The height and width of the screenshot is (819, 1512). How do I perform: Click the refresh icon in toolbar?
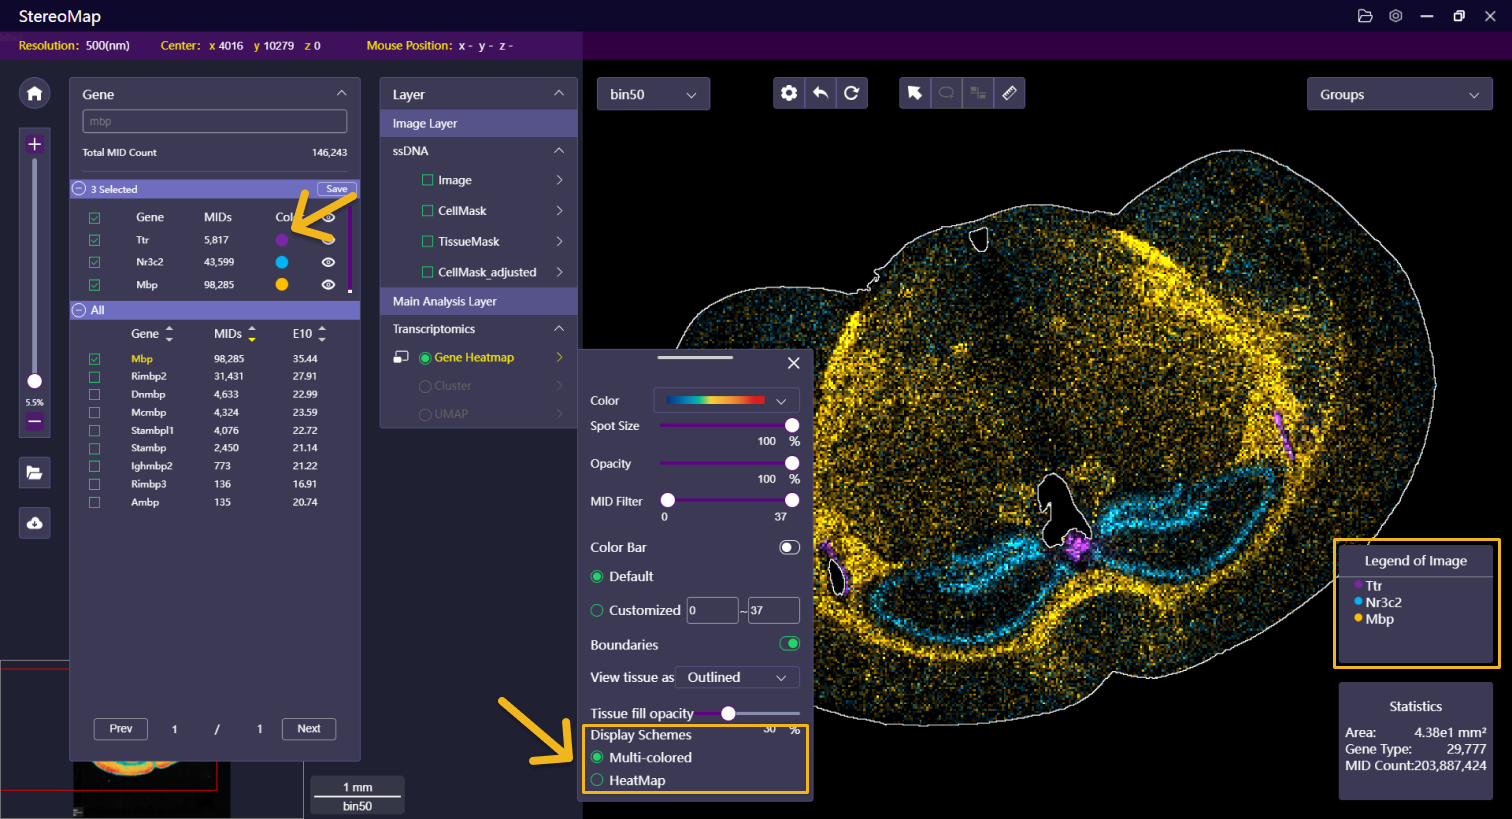(x=851, y=93)
